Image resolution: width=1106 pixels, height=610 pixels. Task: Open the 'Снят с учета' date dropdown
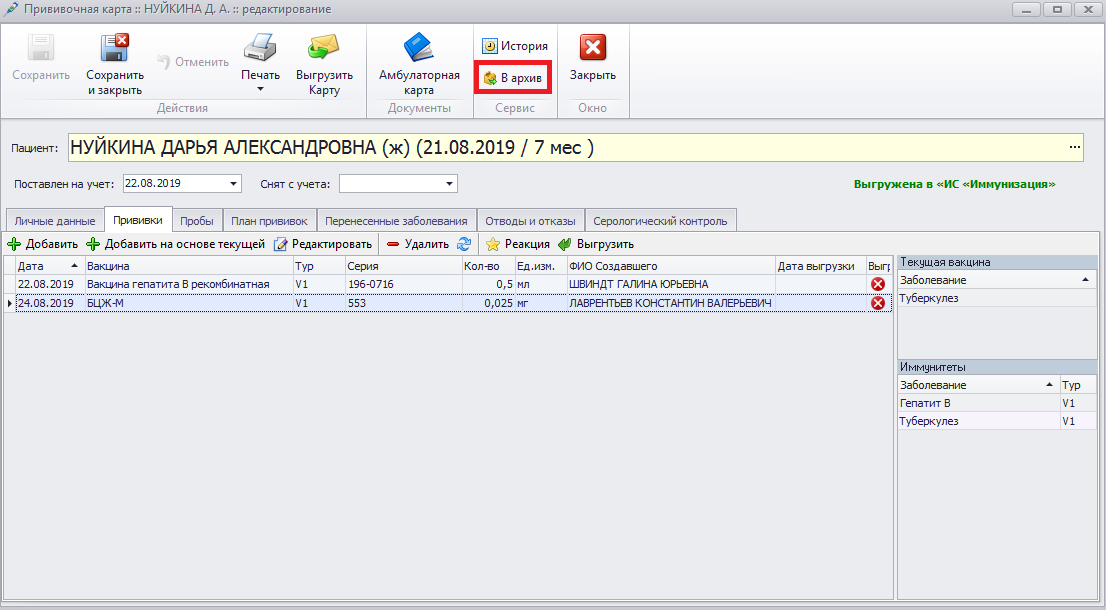click(450, 184)
